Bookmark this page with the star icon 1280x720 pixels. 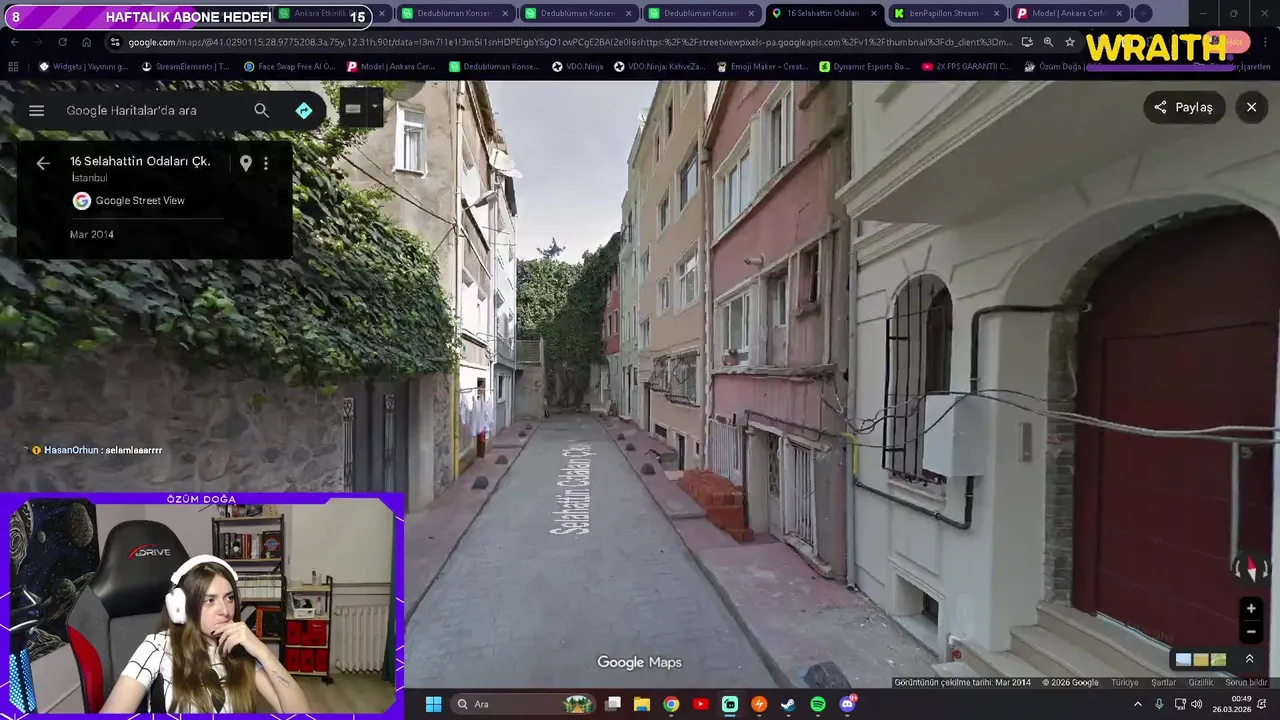[x=1070, y=43]
